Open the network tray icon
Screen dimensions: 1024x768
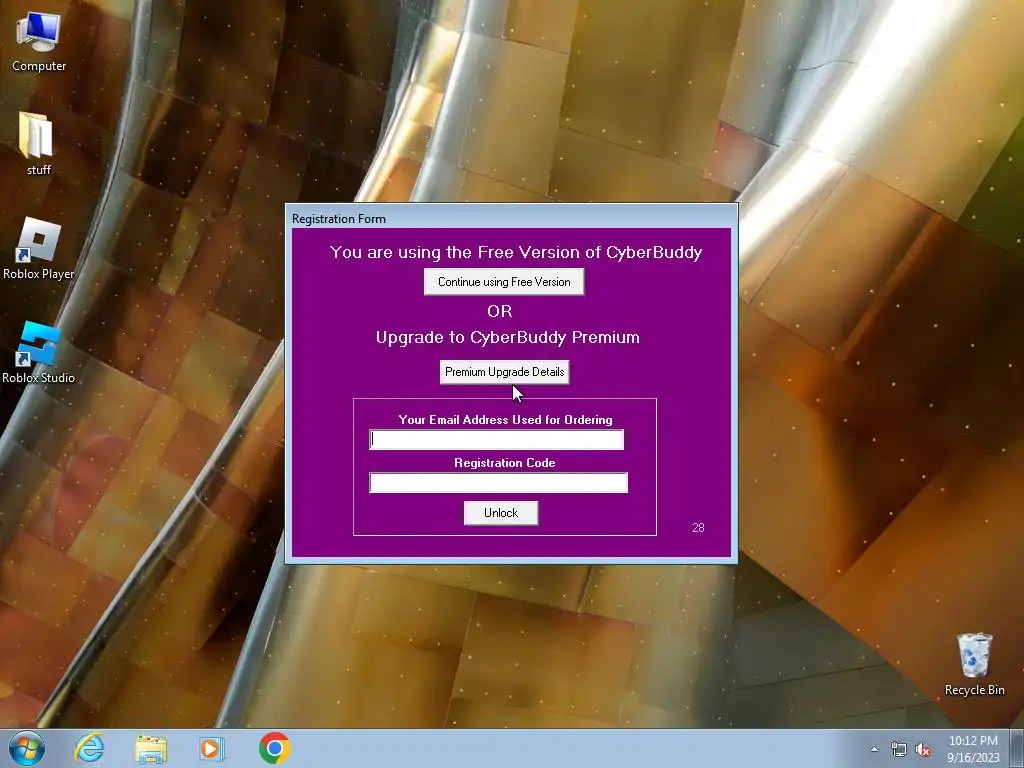click(x=899, y=750)
